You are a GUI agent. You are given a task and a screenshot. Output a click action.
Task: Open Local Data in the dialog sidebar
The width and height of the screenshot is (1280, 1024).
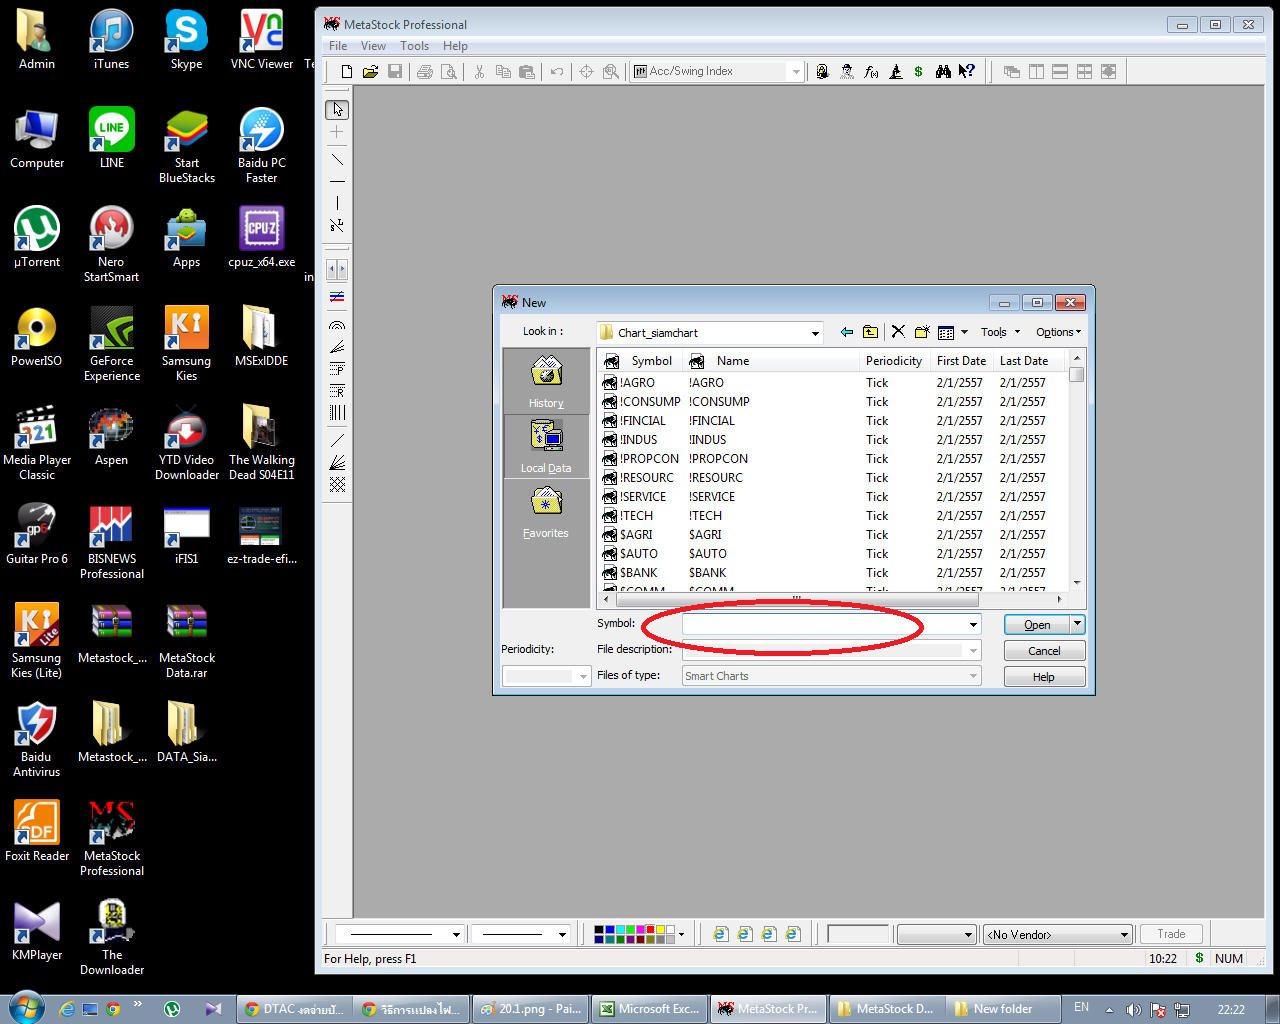coord(546,446)
